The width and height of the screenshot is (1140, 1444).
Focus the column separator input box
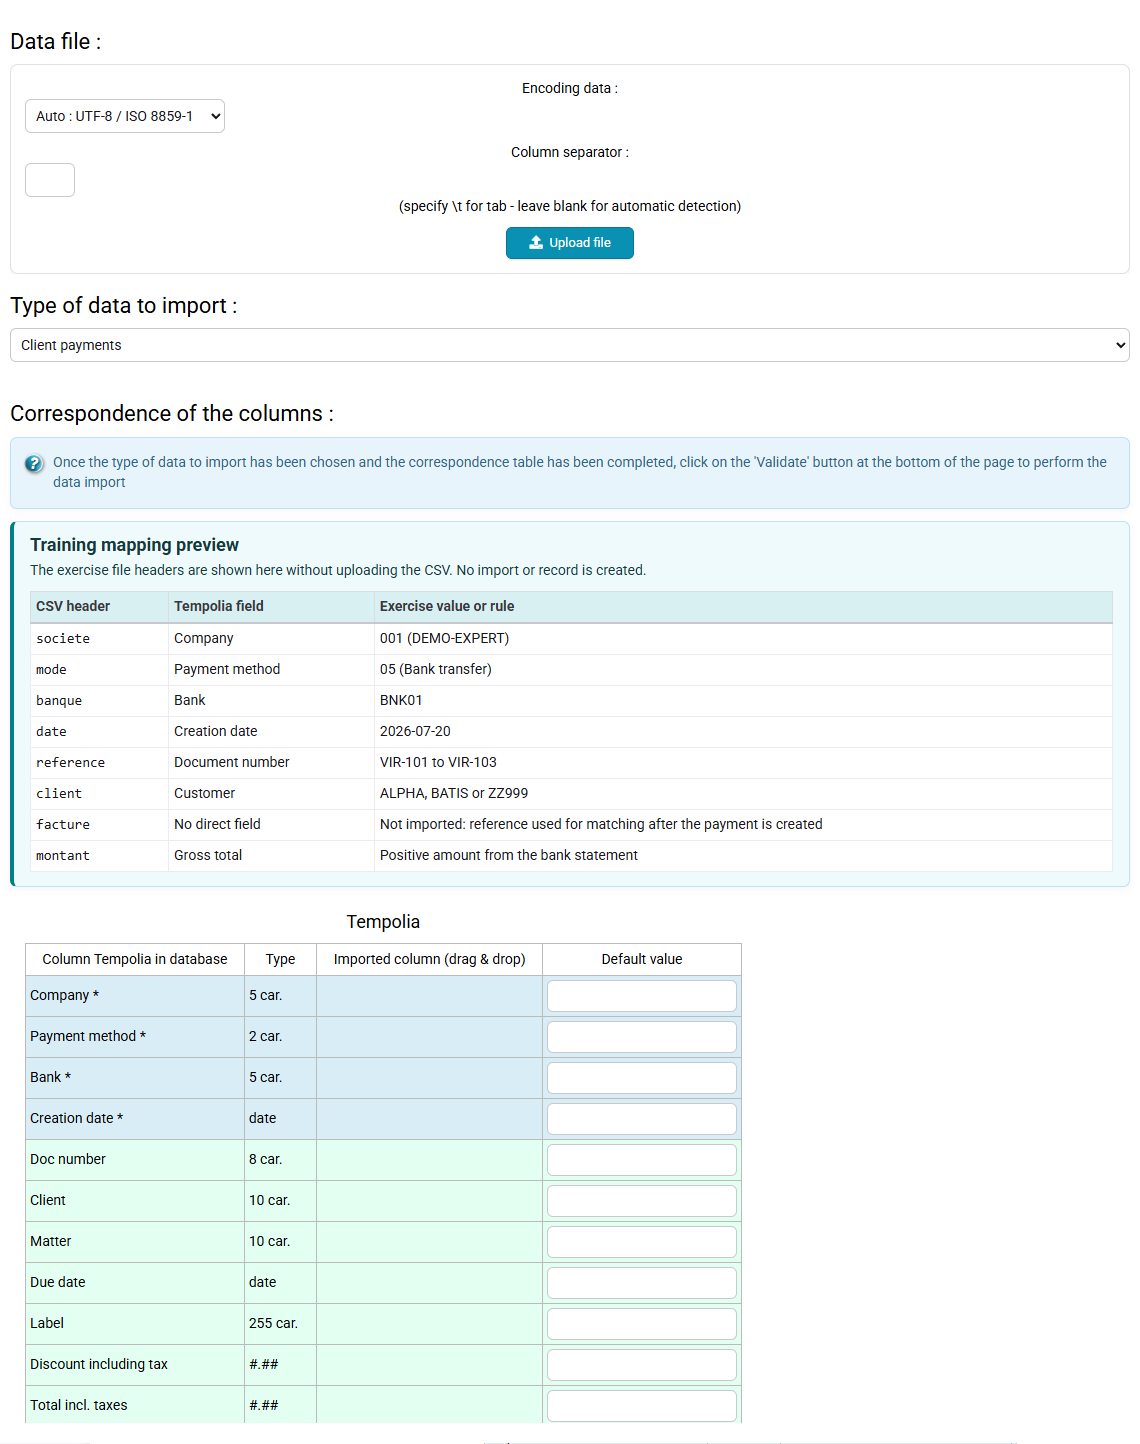coord(50,180)
